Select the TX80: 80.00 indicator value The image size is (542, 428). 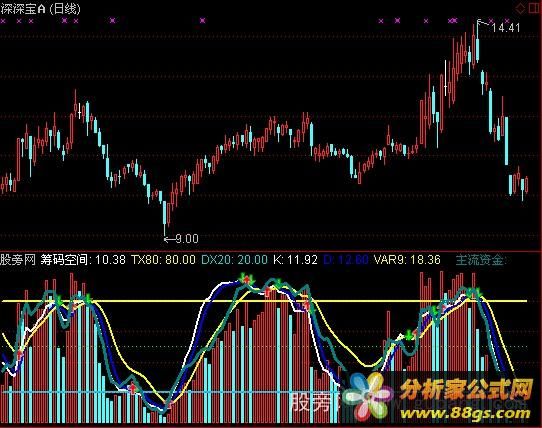[163, 259]
